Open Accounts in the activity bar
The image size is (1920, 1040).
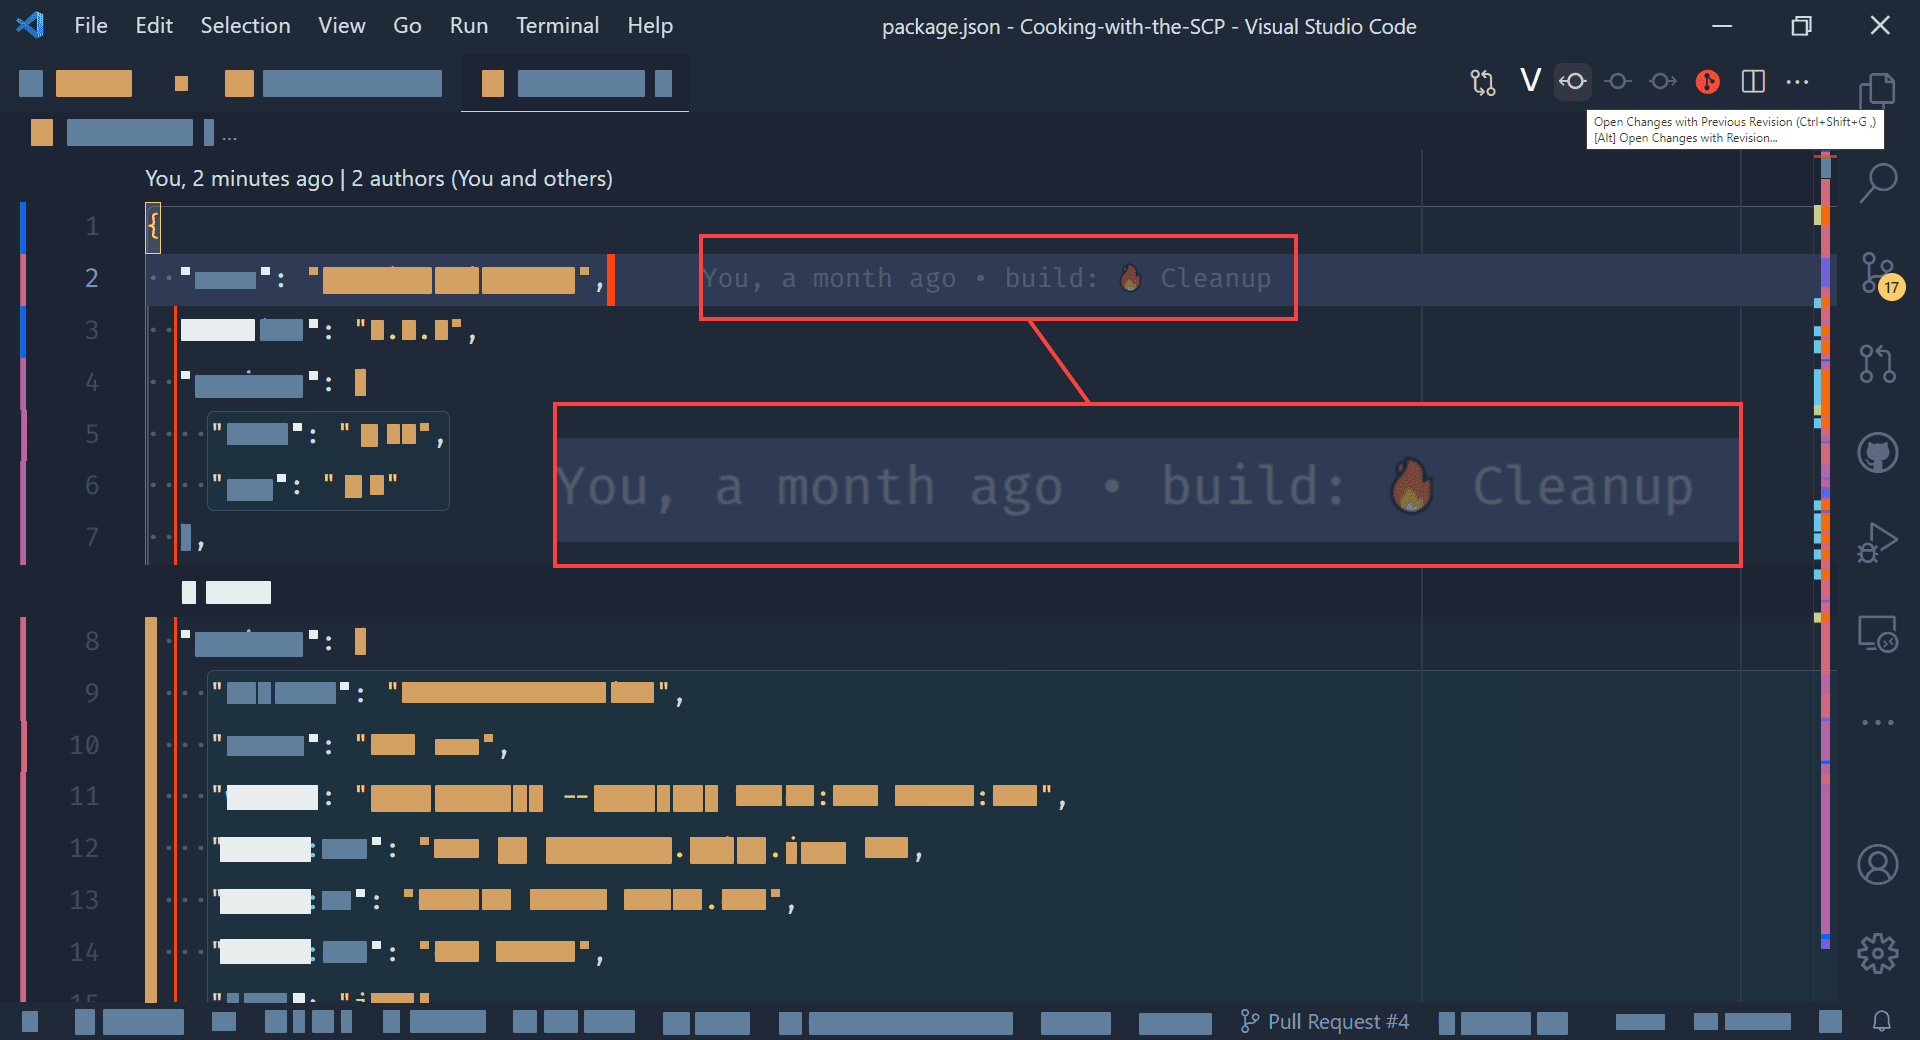pyautogui.click(x=1879, y=864)
